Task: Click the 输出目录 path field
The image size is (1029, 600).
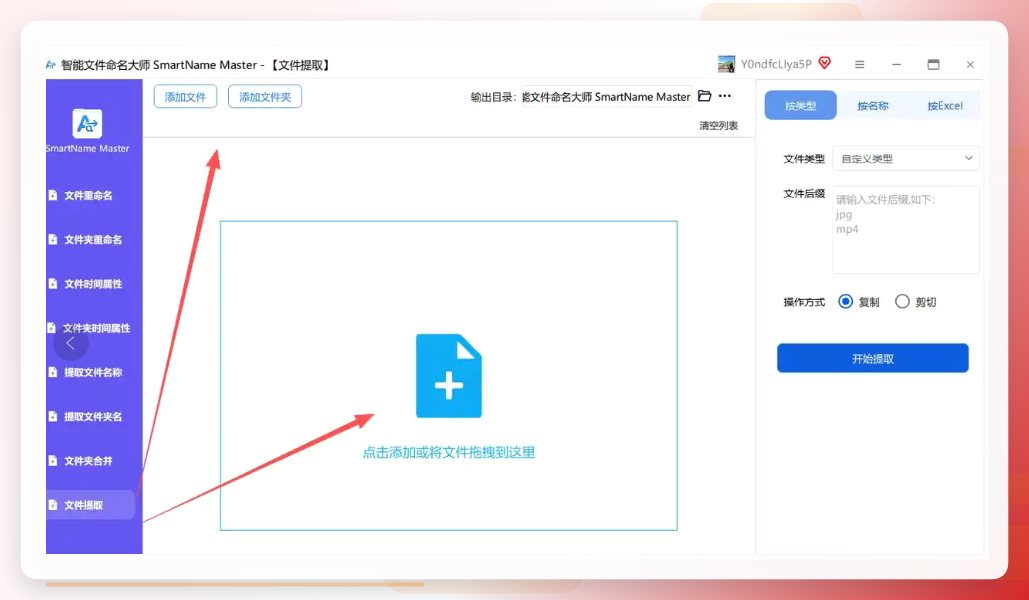Action: click(x=606, y=96)
